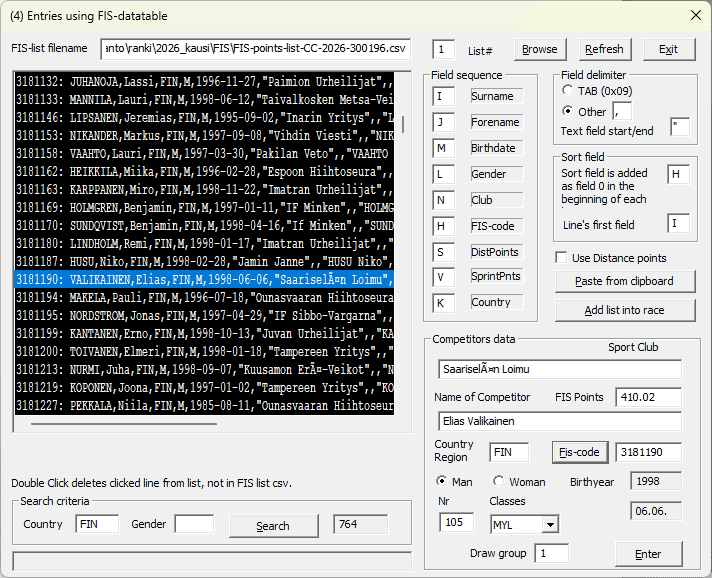Click the FIS-list filename field
Screen dimensions: 712x578
[x=256, y=49]
